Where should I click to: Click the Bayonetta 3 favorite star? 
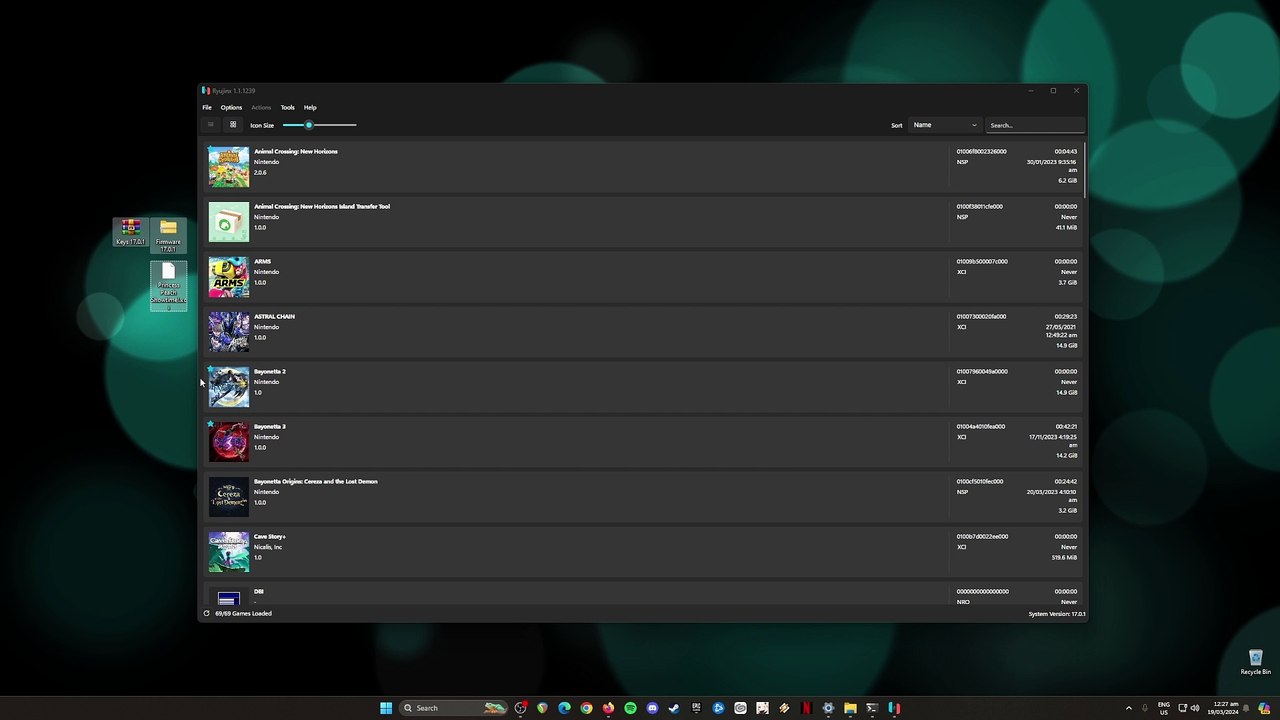(211, 424)
